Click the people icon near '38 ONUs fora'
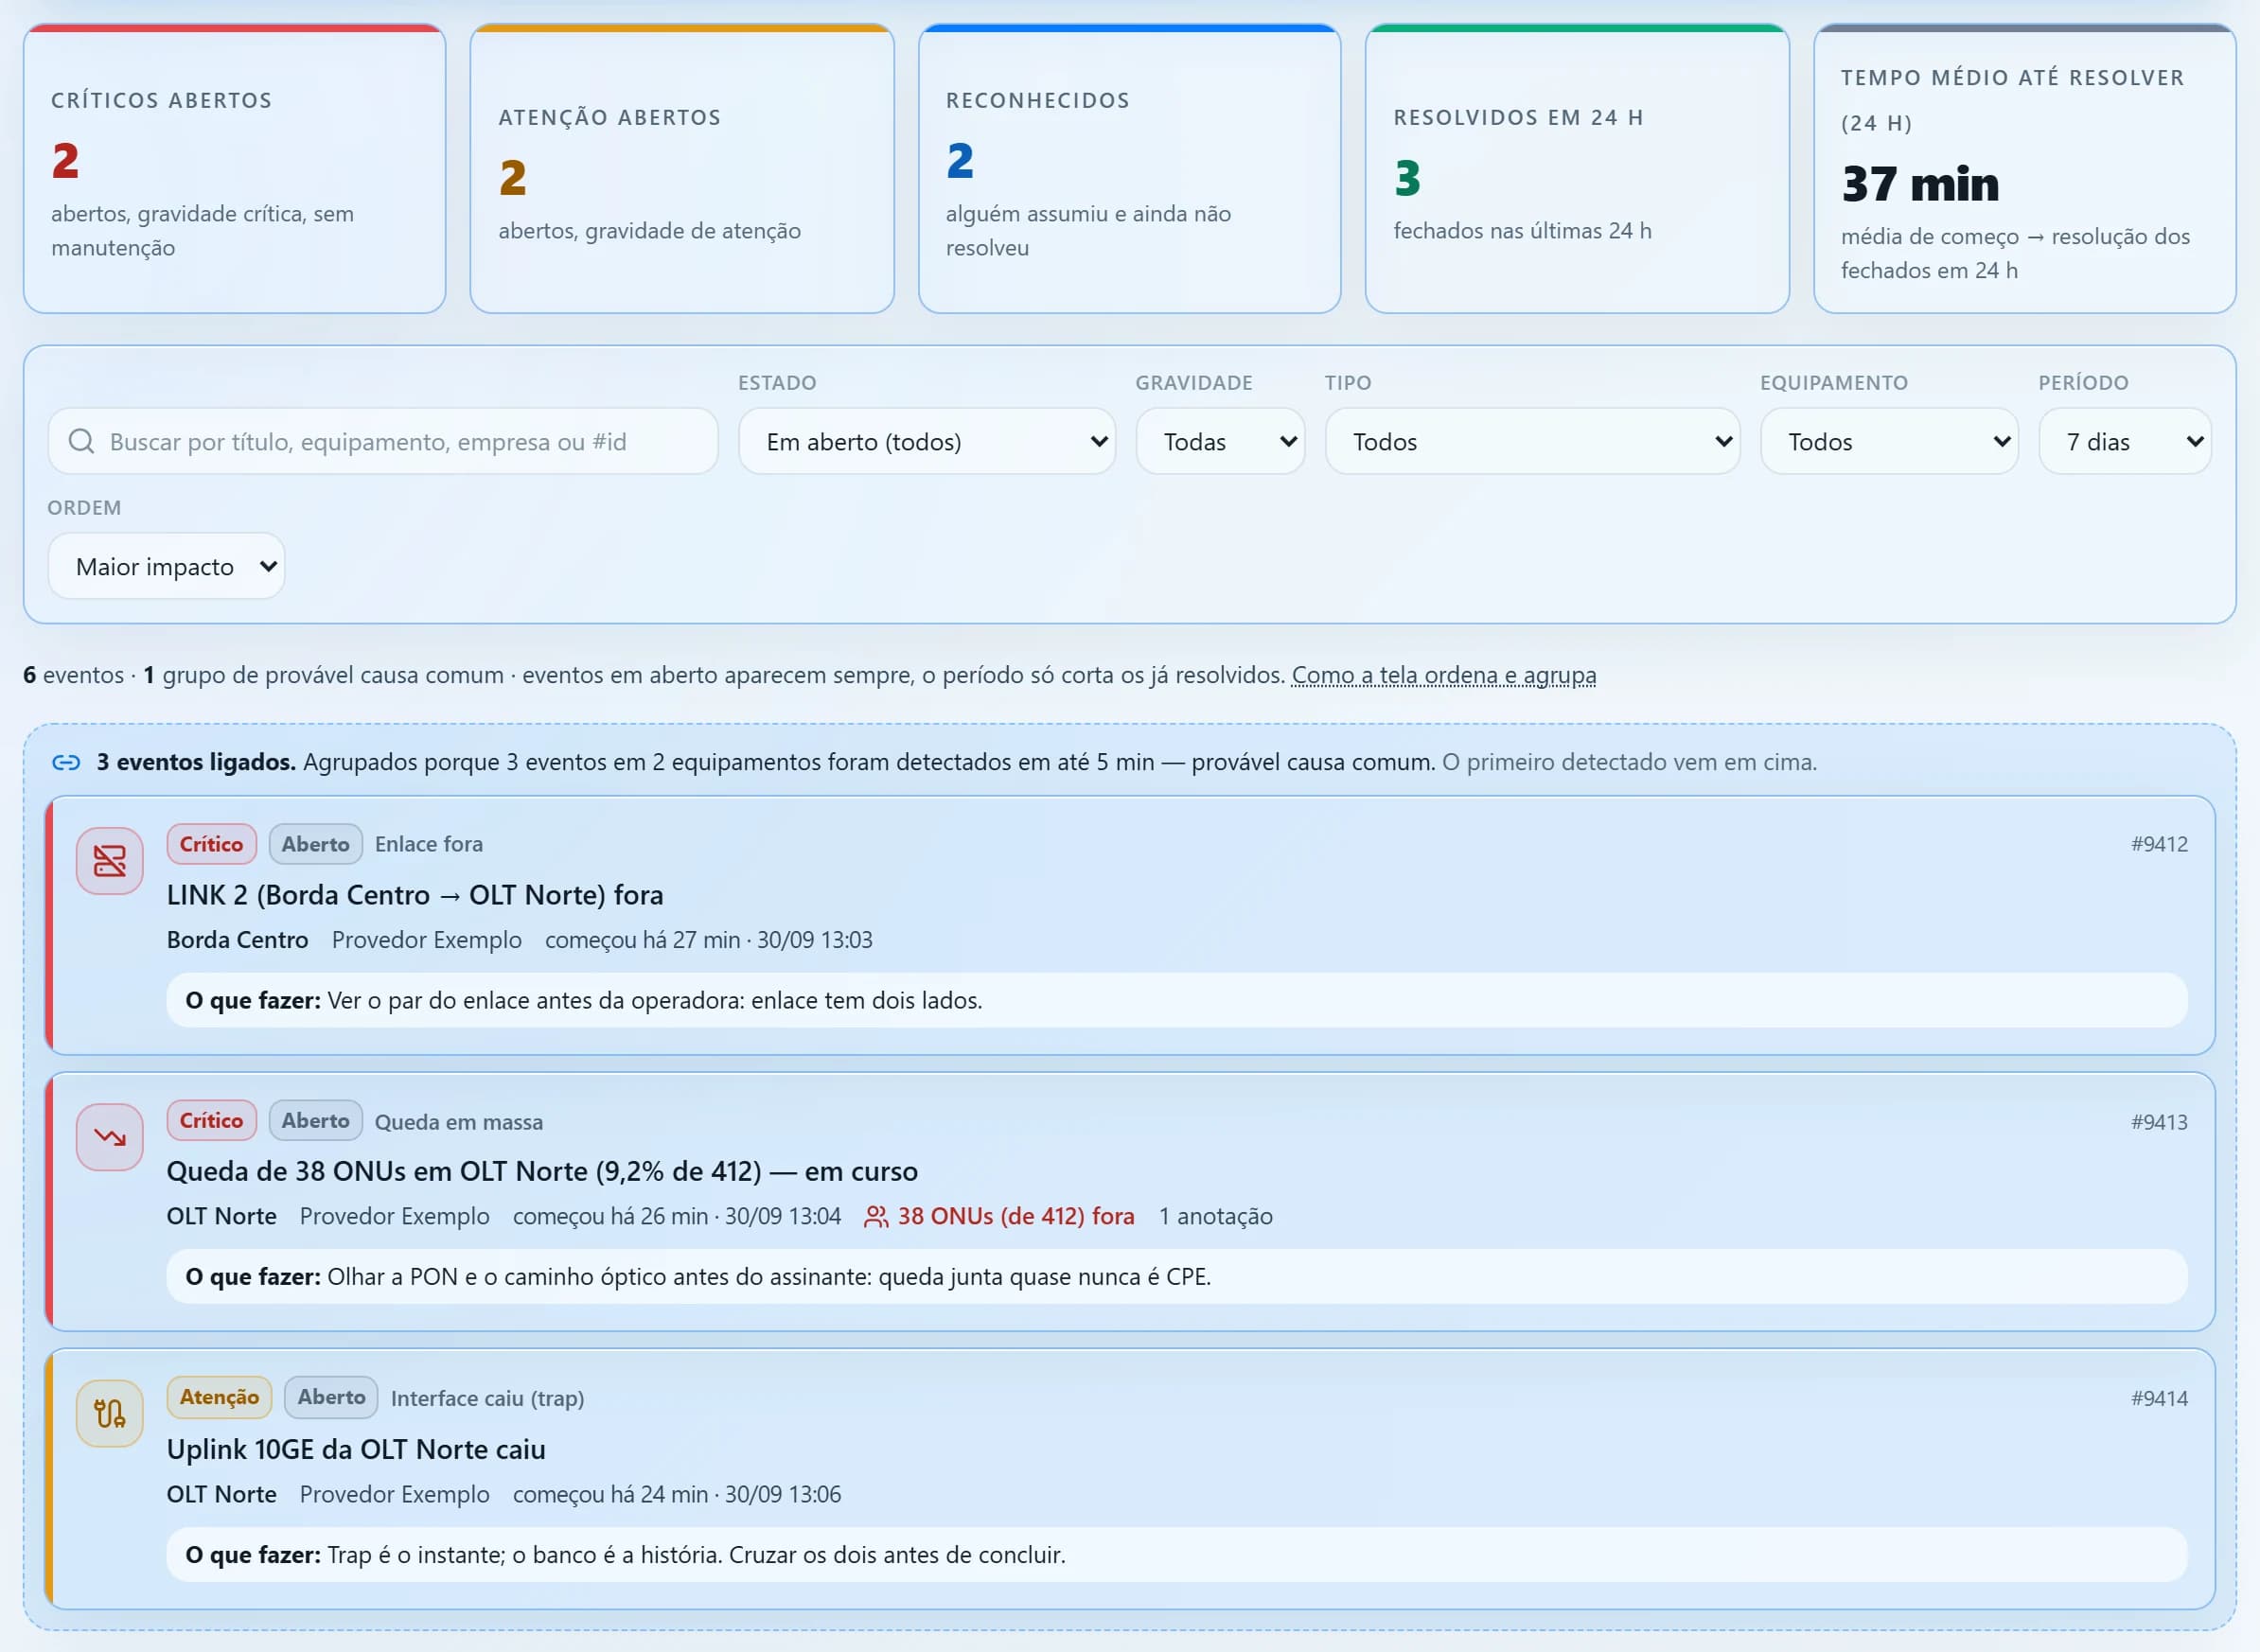This screenshot has height=1652, width=2260. (876, 1217)
